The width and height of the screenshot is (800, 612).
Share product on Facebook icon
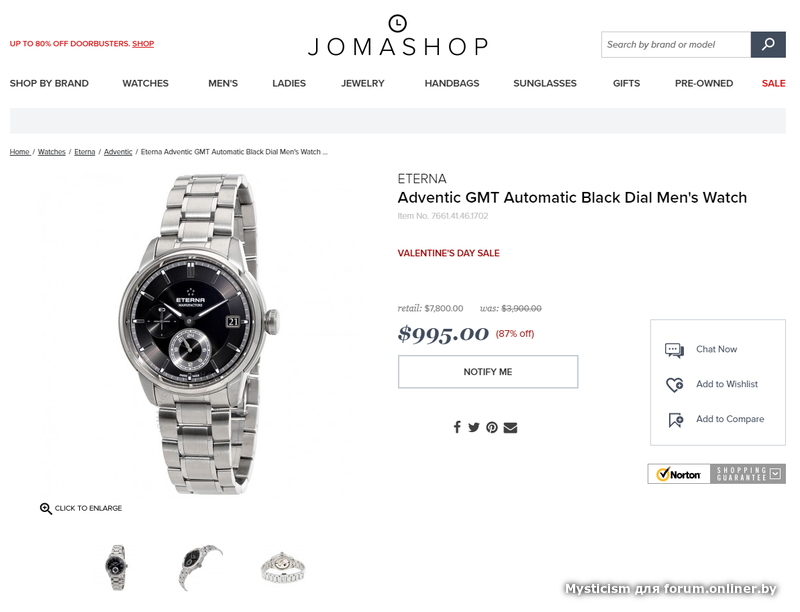[457, 427]
